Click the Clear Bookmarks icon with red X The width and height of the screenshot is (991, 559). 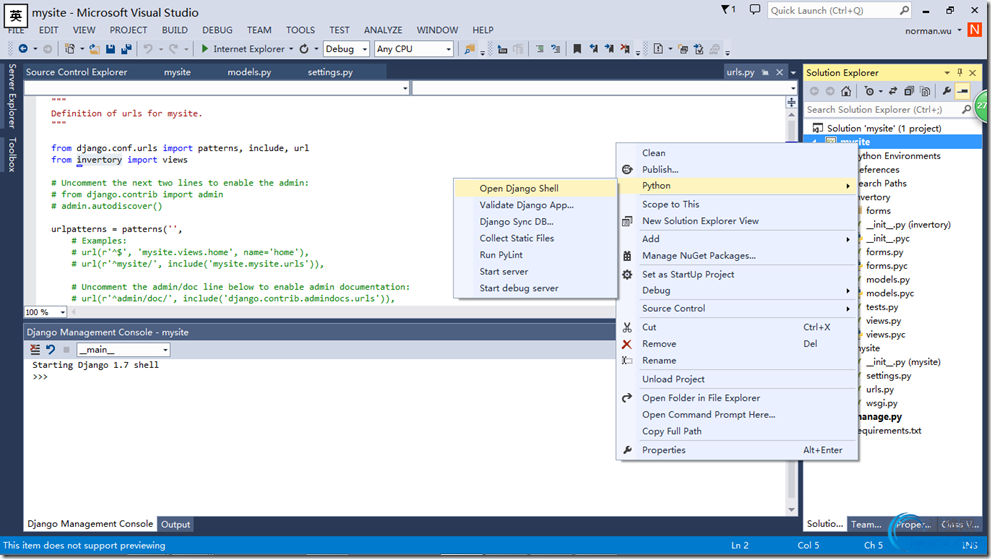pos(624,49)
